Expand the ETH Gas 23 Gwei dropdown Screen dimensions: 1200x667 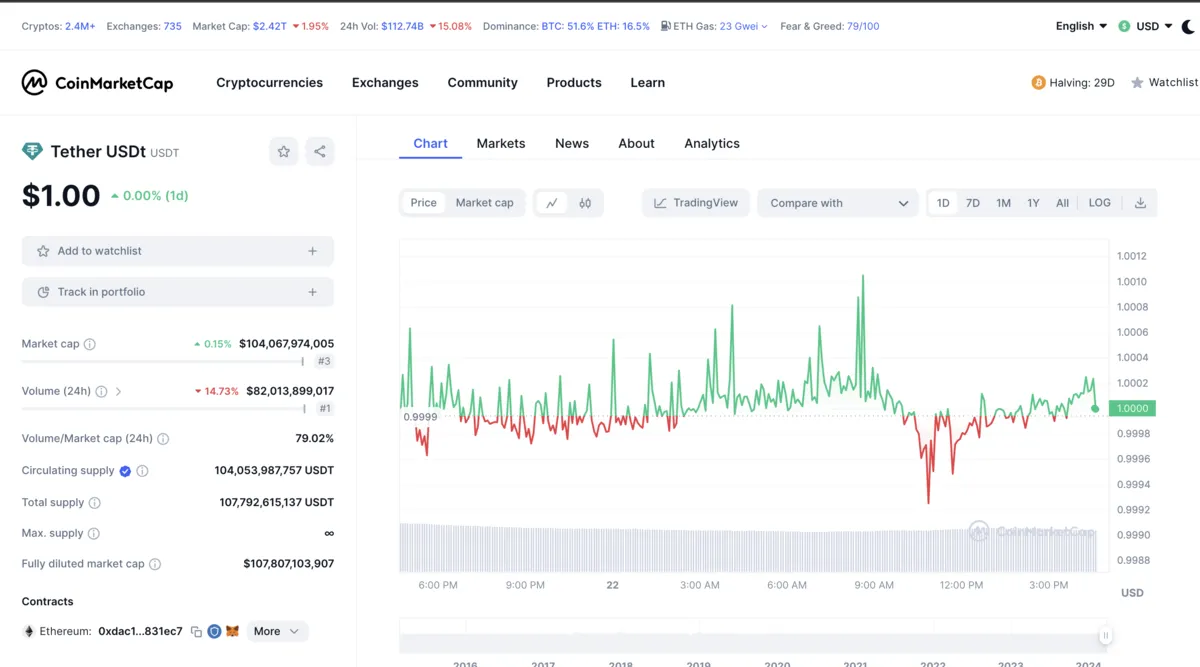pos(743,26)
